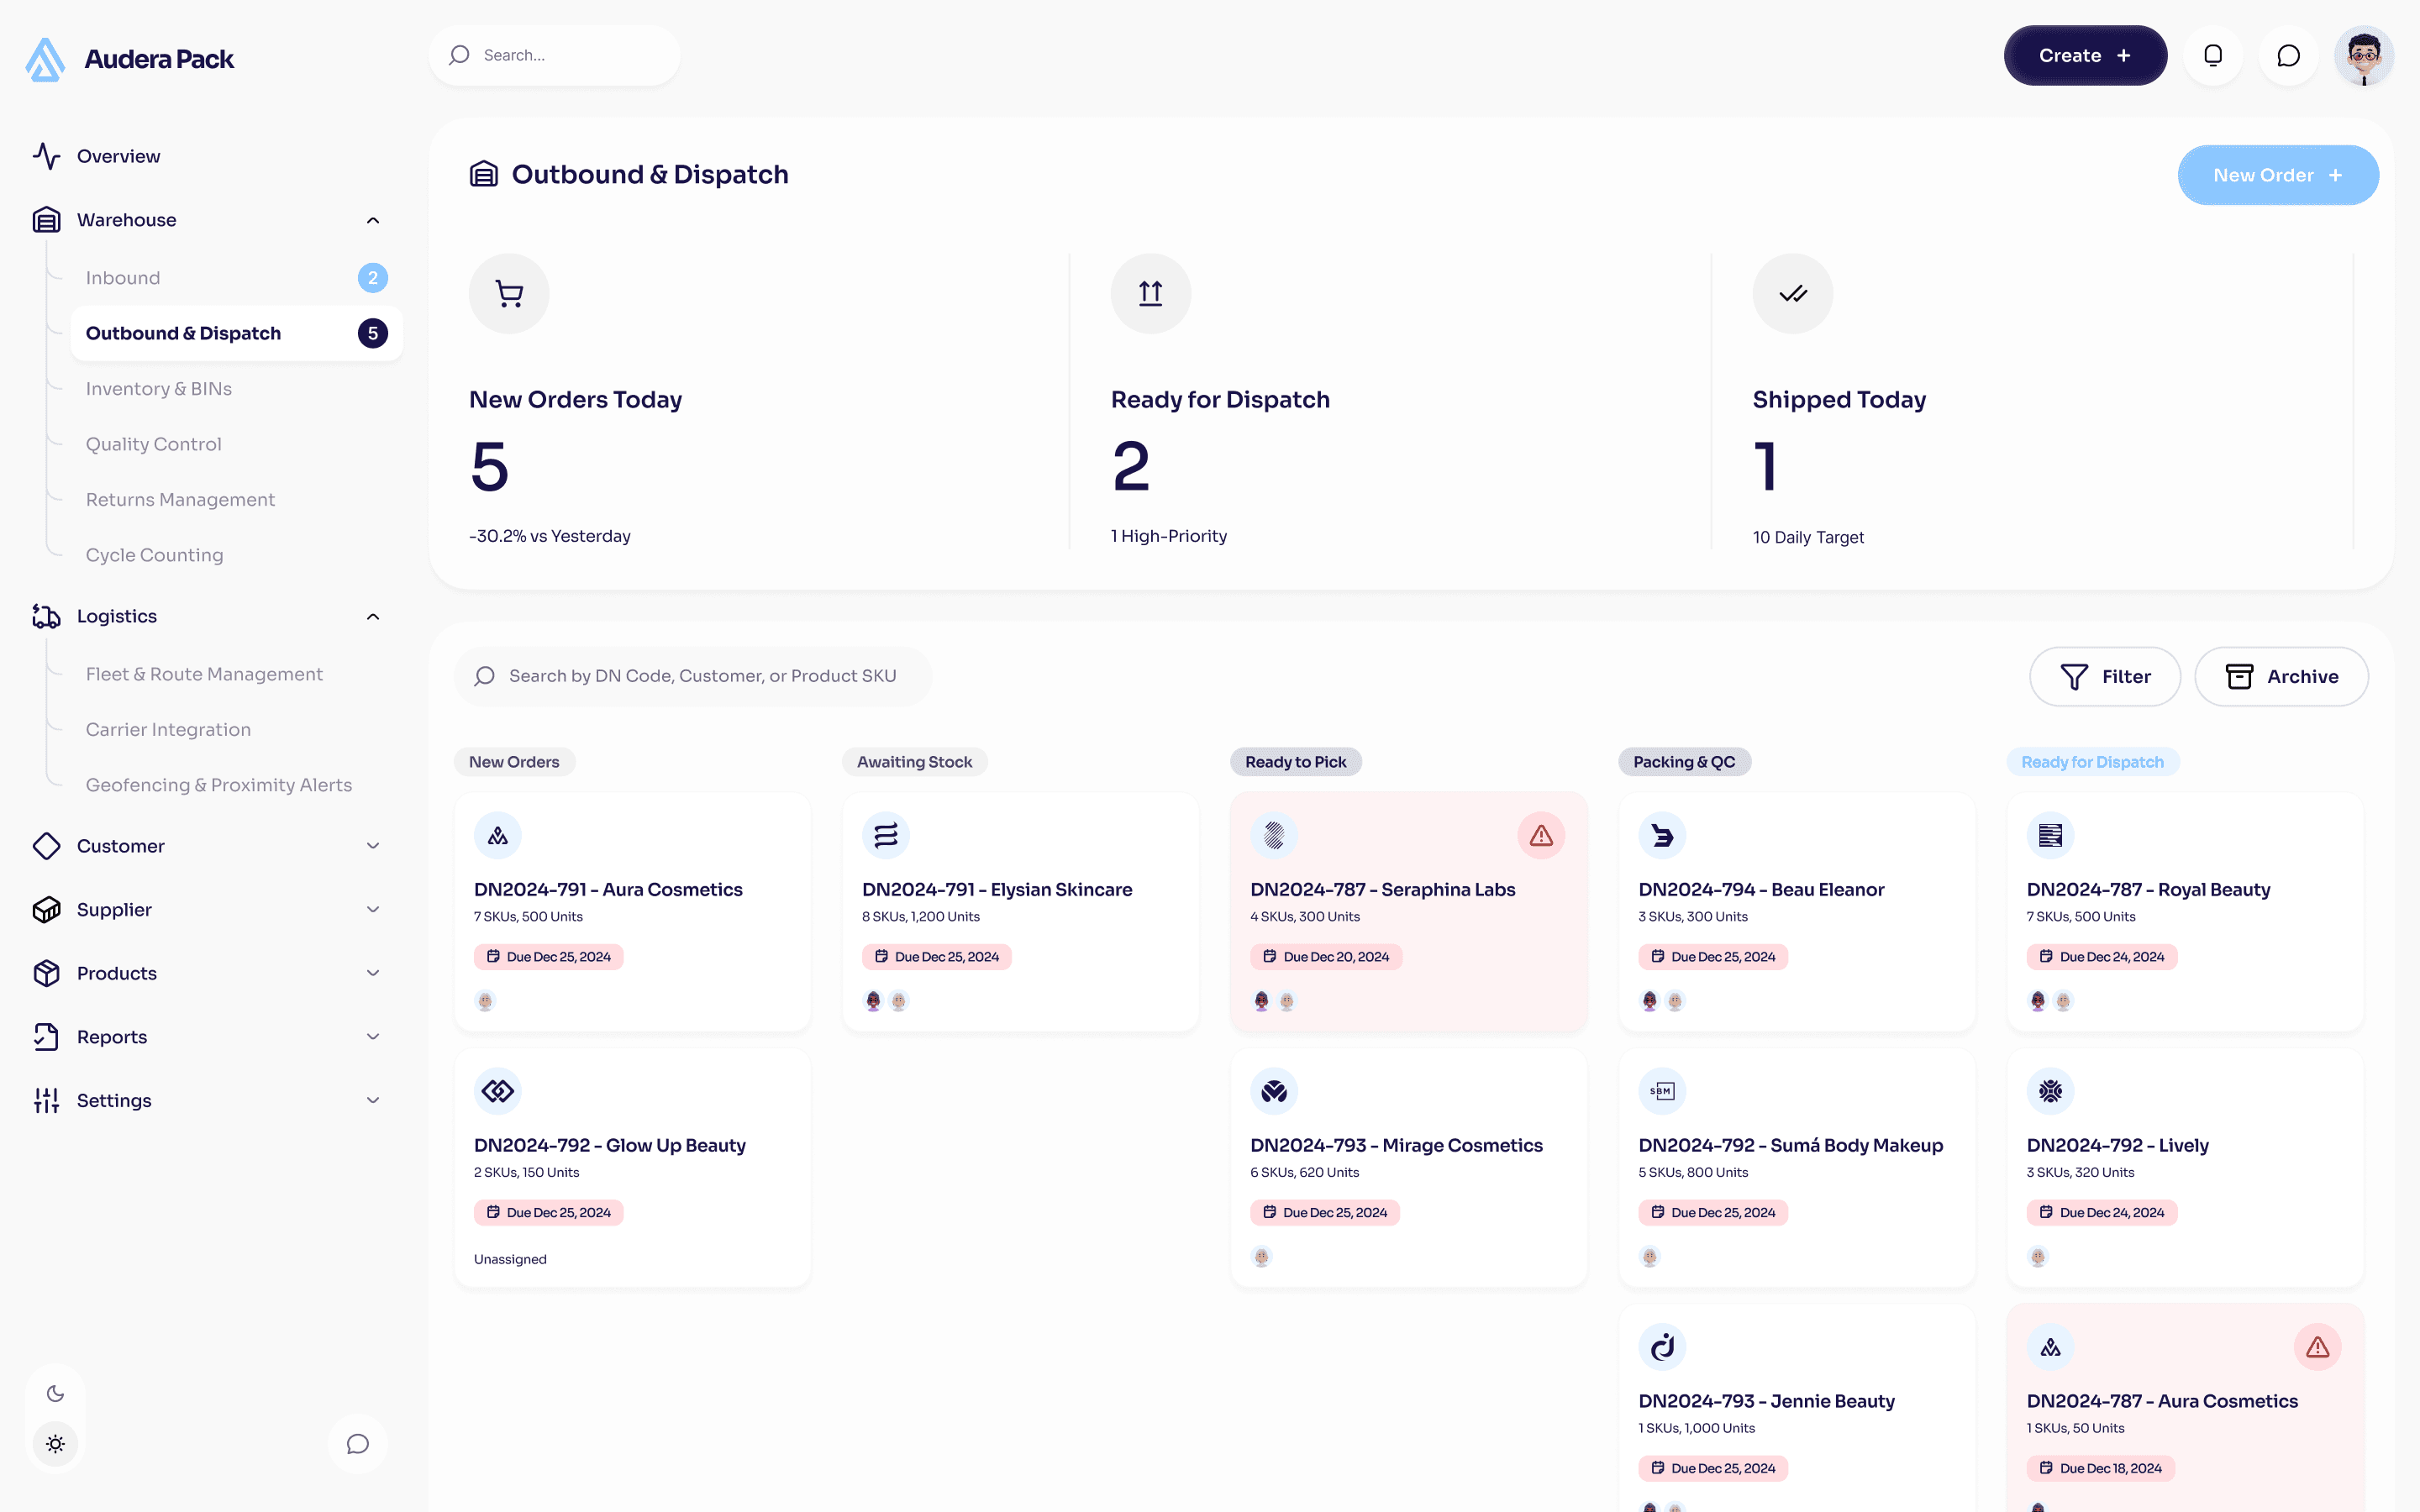
Task: Click warning icon on DN2024-787 Aura Cosmetics card
Action: 2317,1347
